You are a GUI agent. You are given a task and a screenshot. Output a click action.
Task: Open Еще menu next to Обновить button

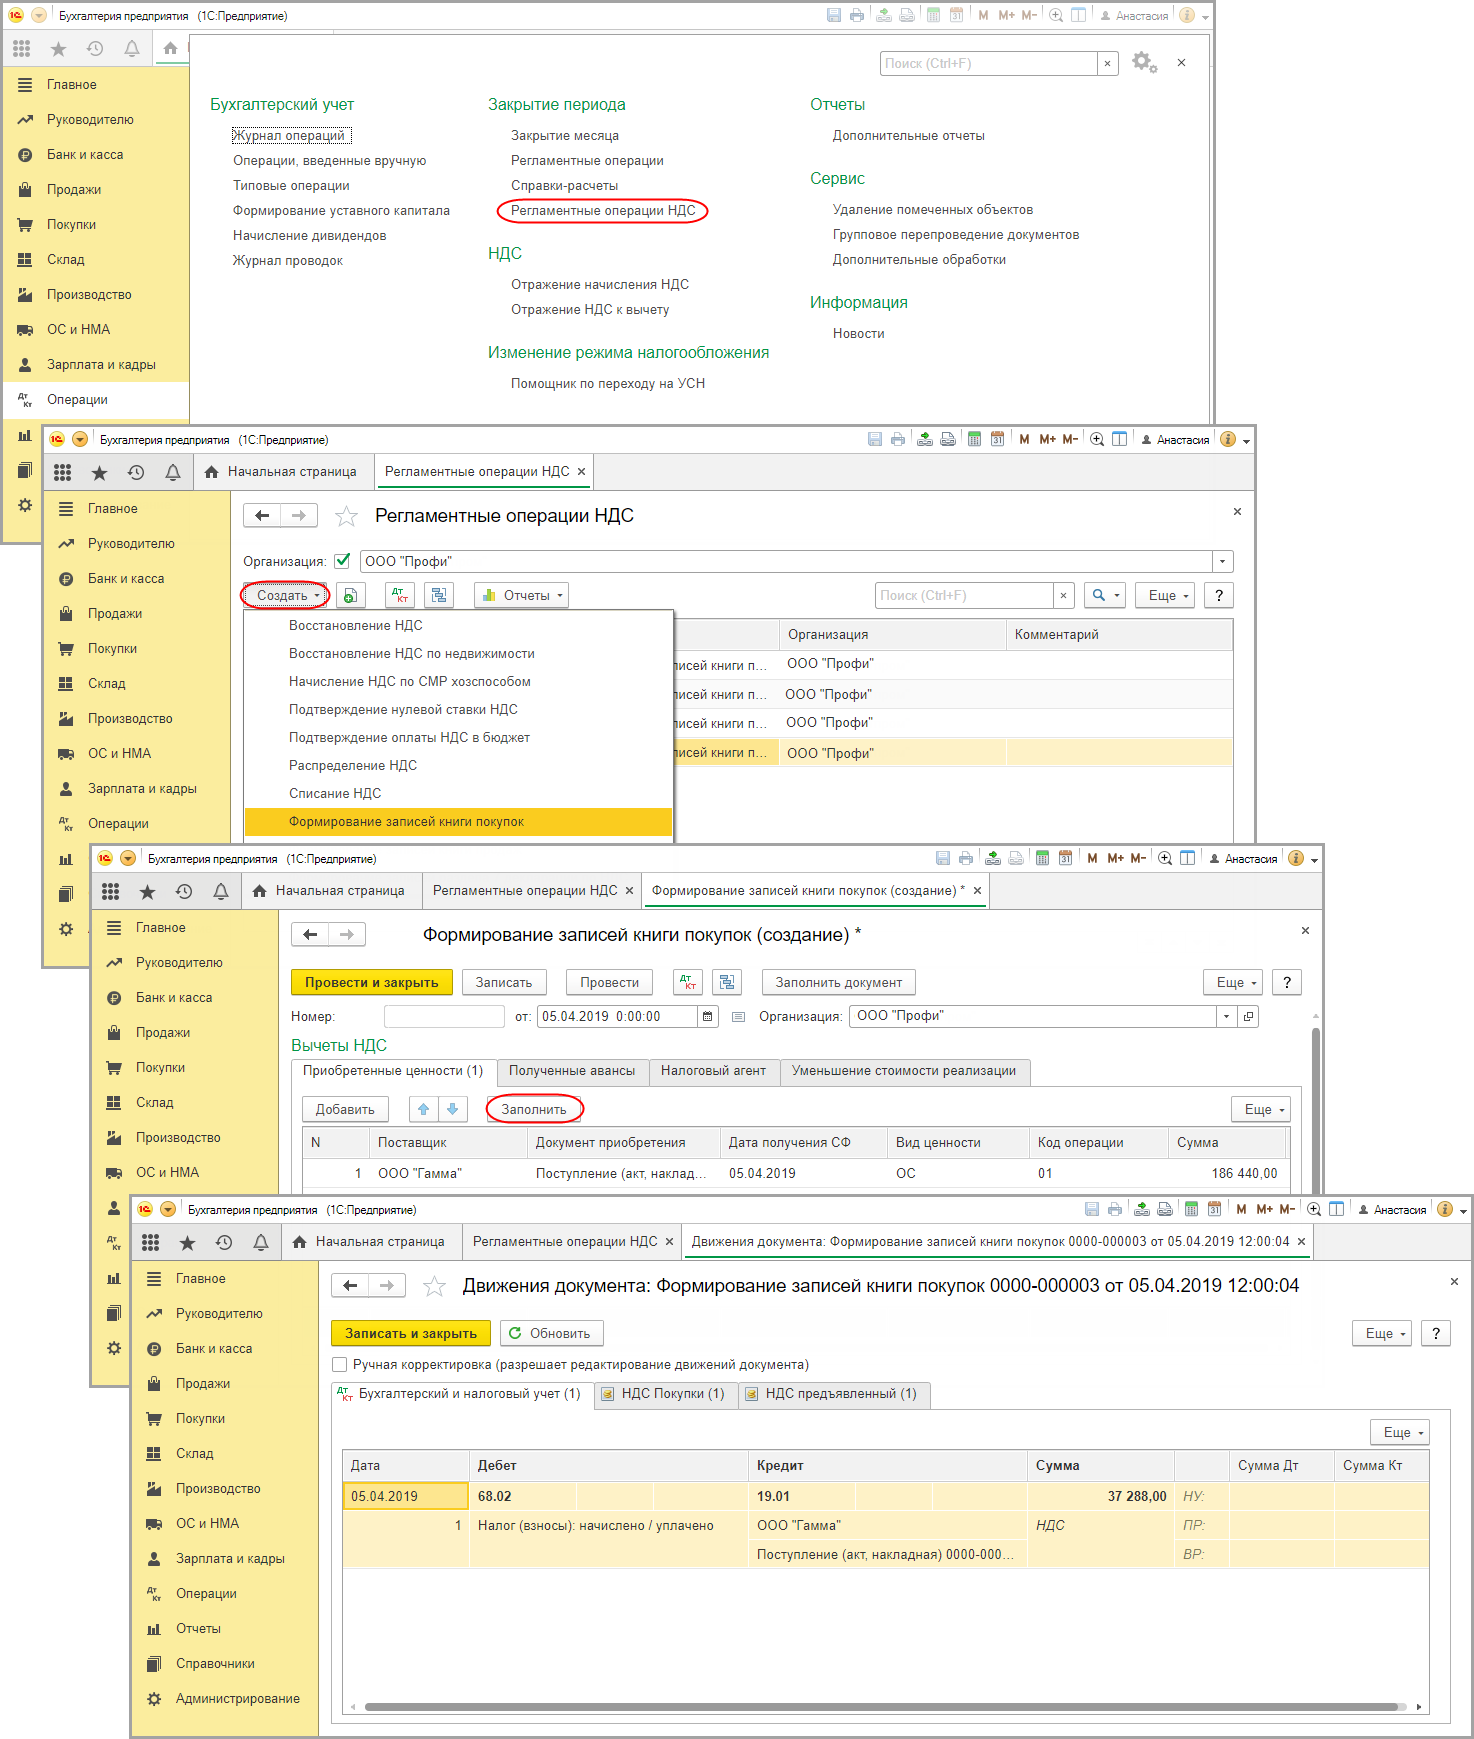[1384, 1333]
